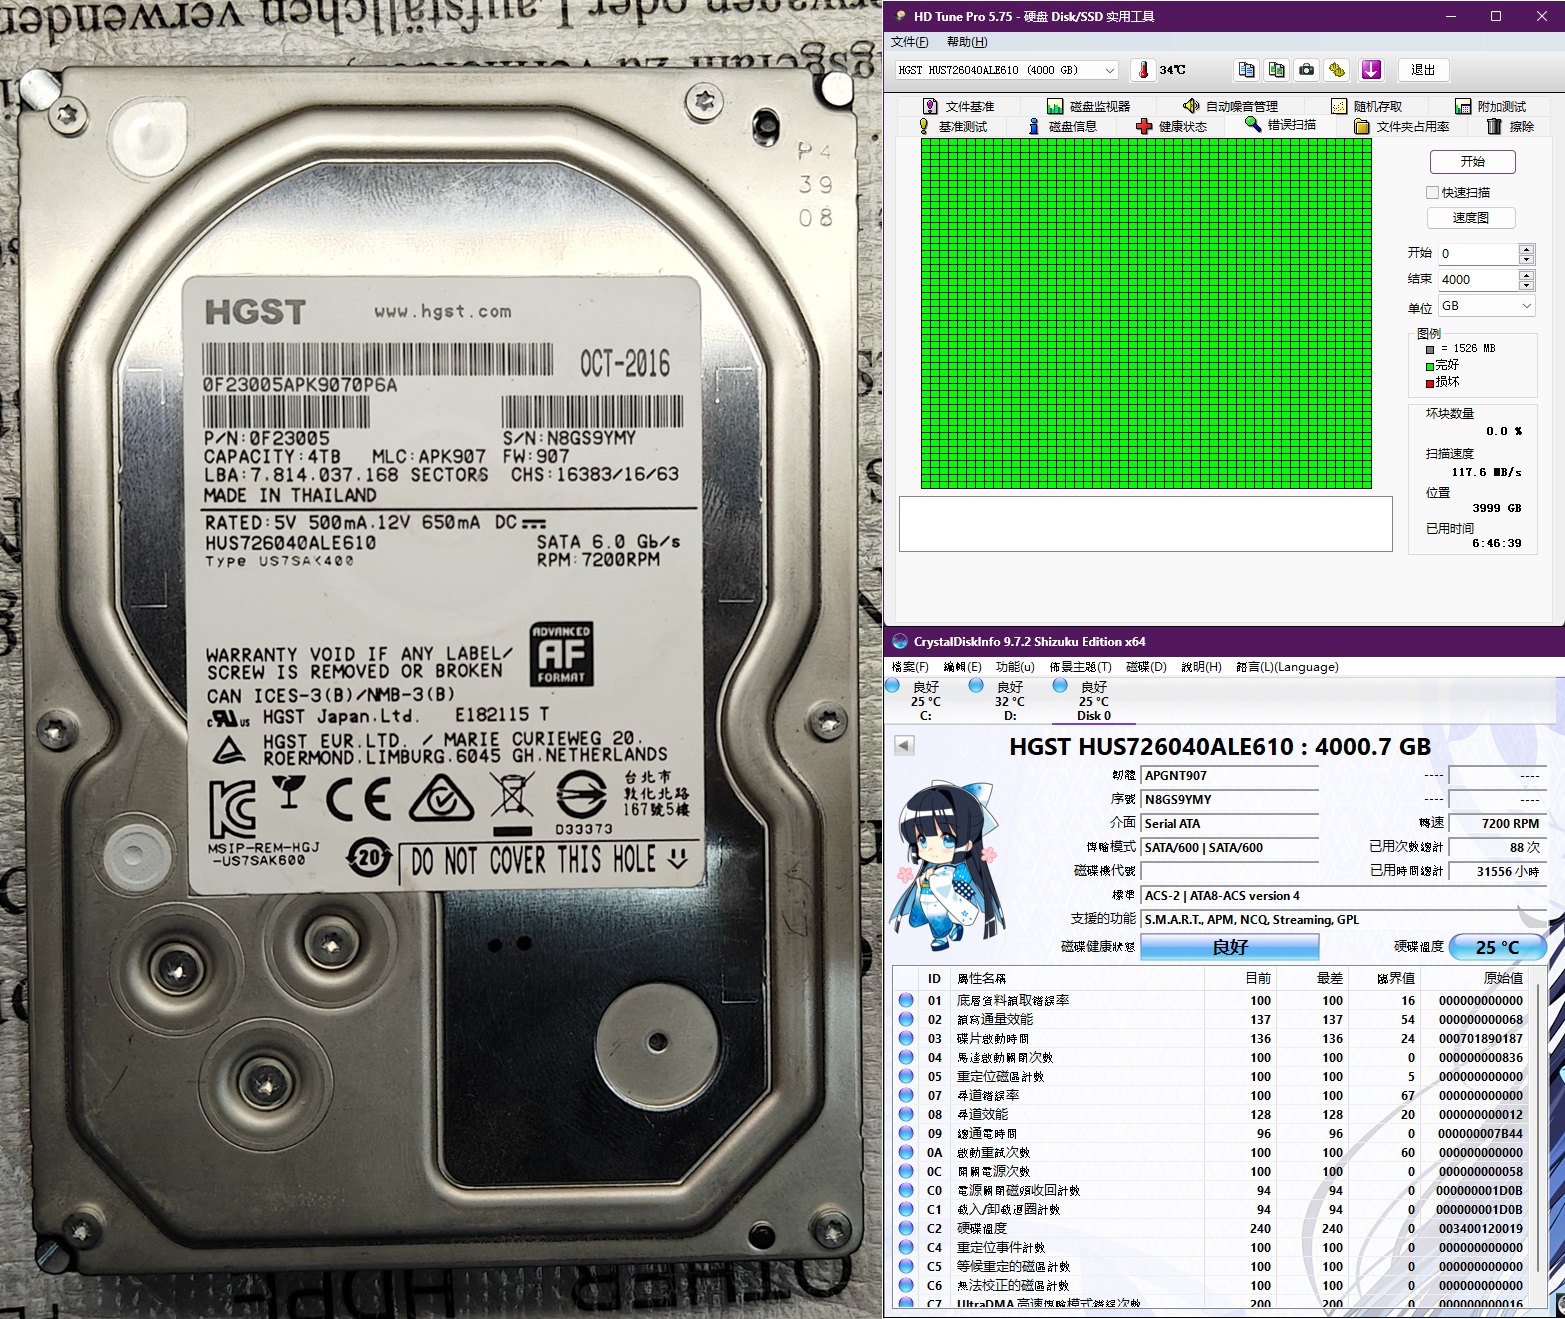1565x1319 pixels.
Task: Open the GB unit dropdown in HD Tune
Action: pos(1486,306)
